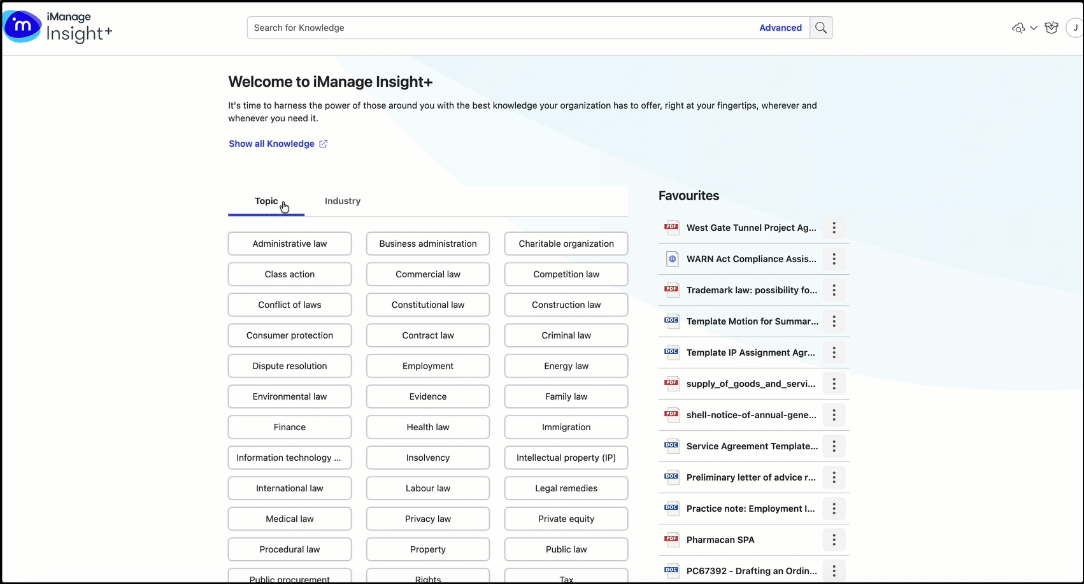Choose the Competition law topic
The image size is (1084, 584).
click(566, 274)
